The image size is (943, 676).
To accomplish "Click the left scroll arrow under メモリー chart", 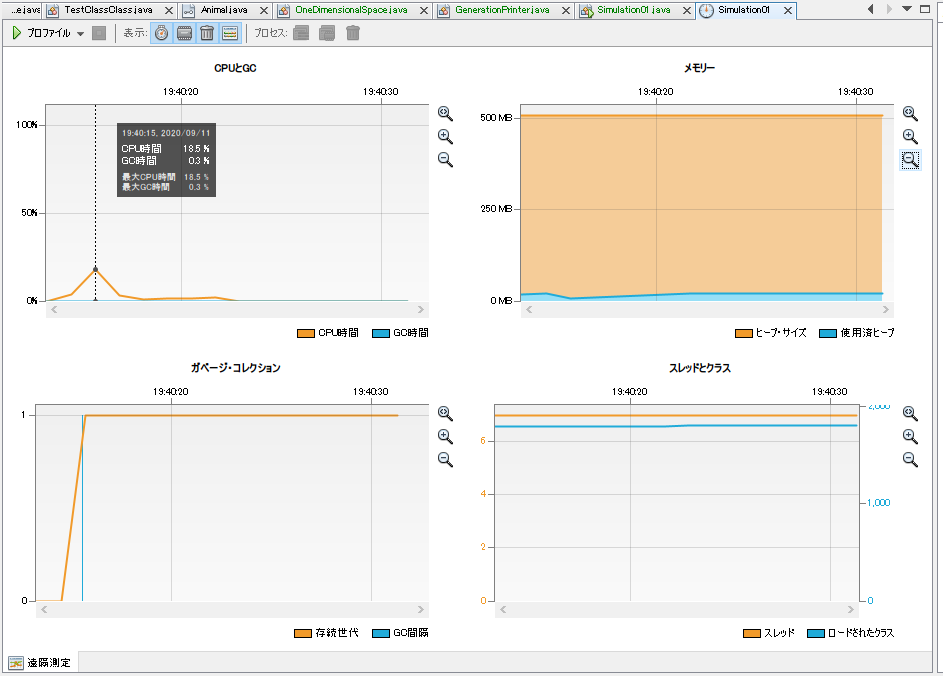I will [x=529, y=309].
